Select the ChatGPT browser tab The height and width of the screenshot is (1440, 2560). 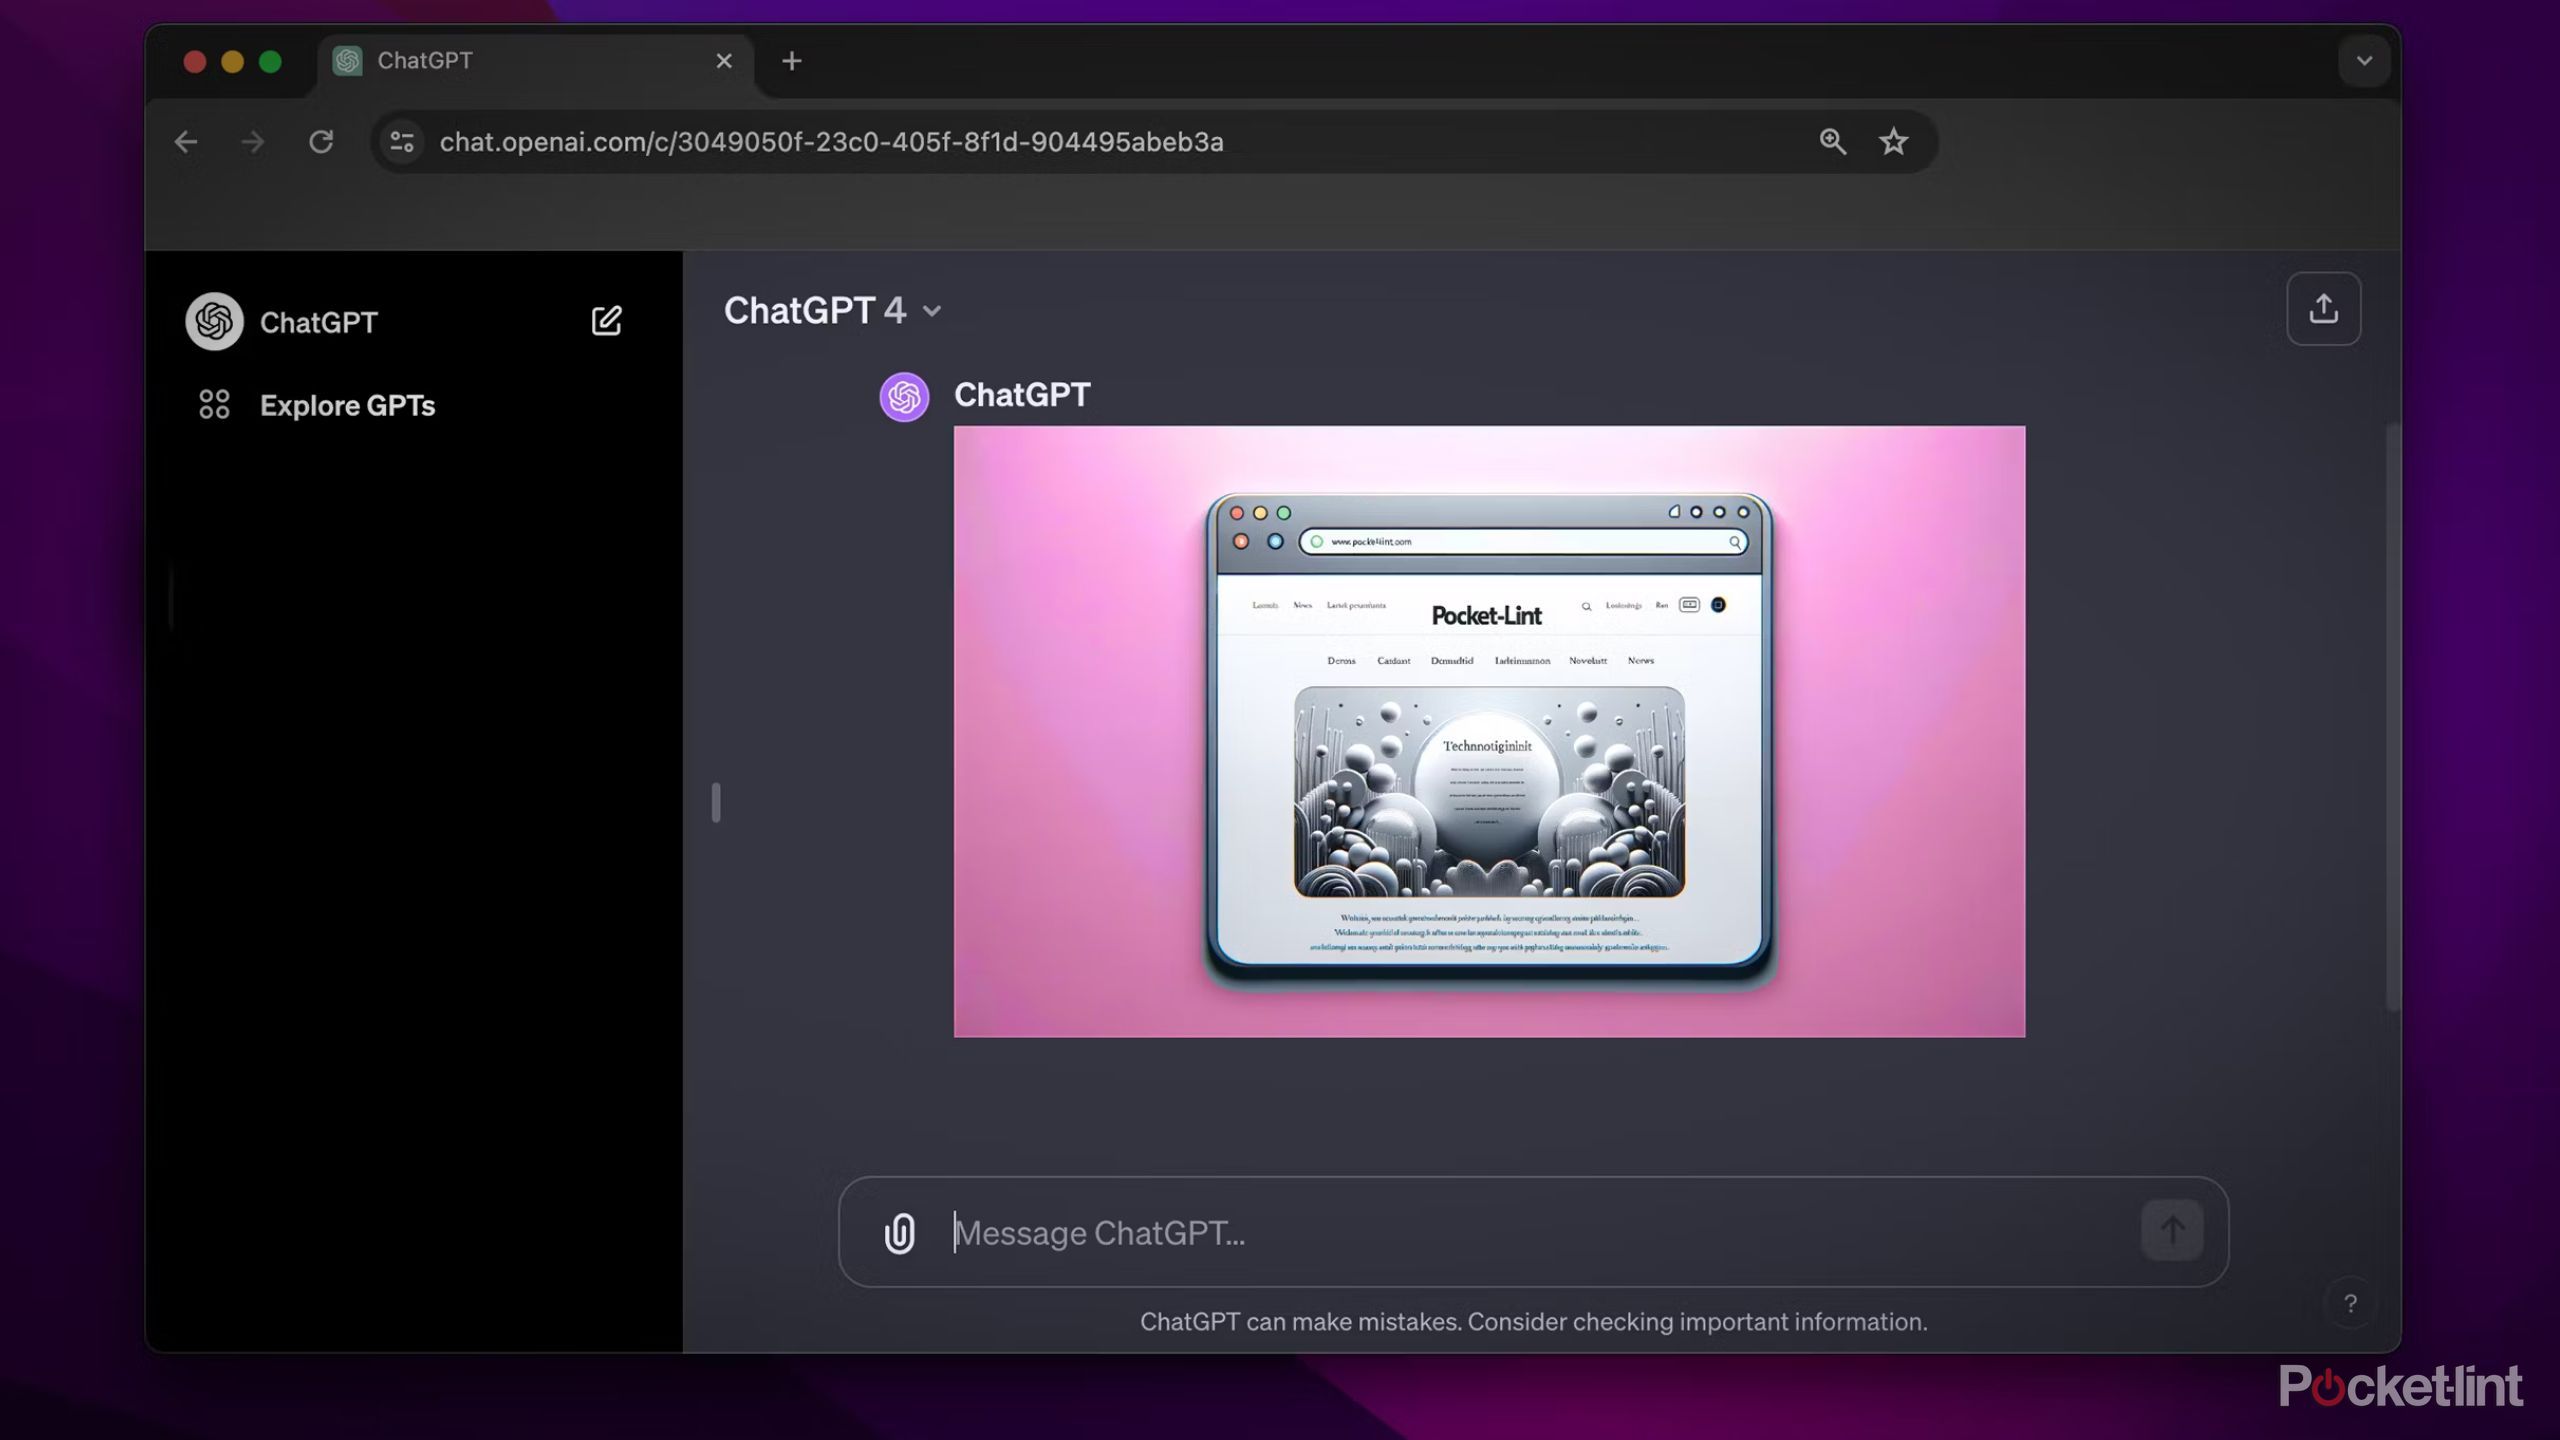(536, 61)
